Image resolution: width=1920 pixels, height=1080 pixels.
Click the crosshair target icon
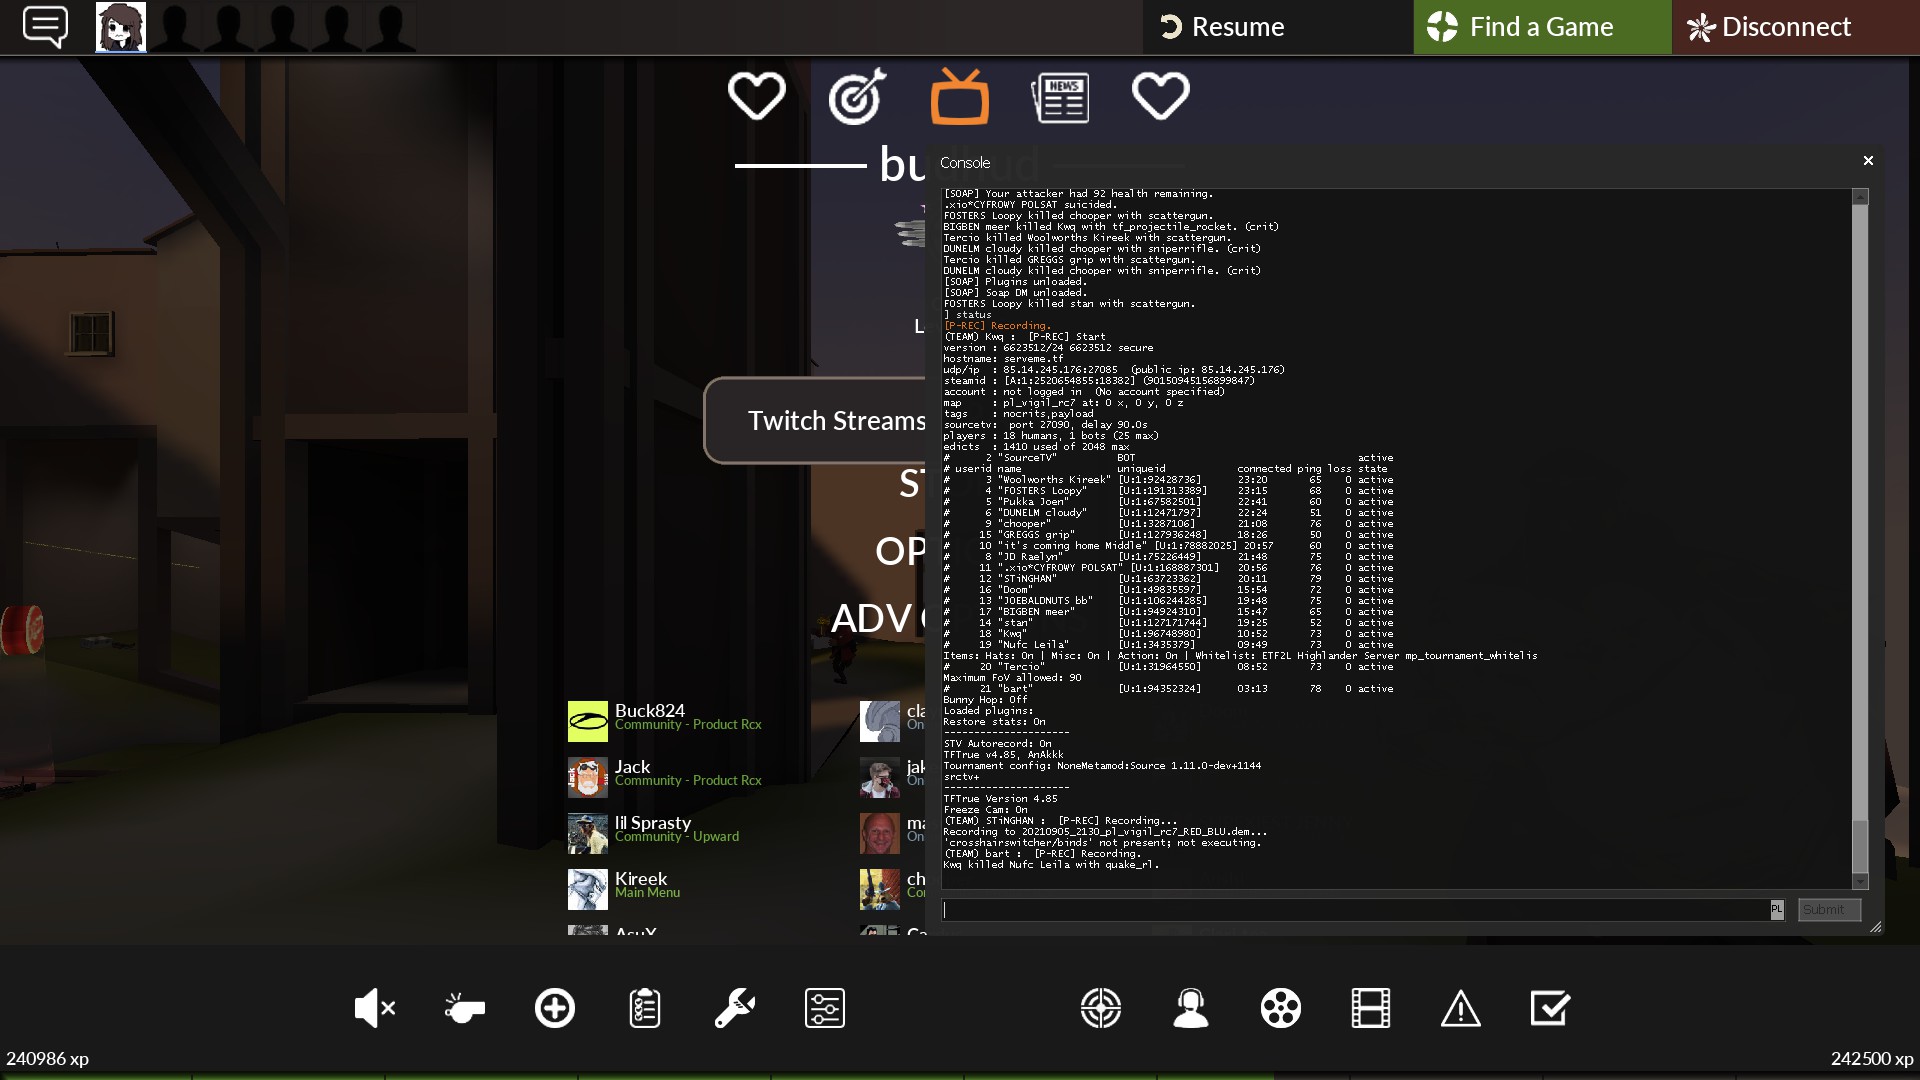pos(1100,1008)
